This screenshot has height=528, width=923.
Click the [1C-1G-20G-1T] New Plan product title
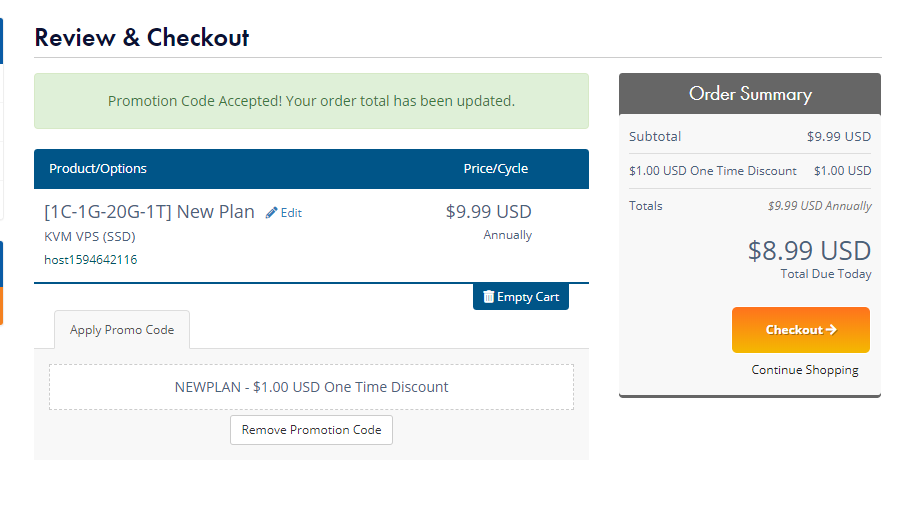pyautogui.click(x=150, y=212)
